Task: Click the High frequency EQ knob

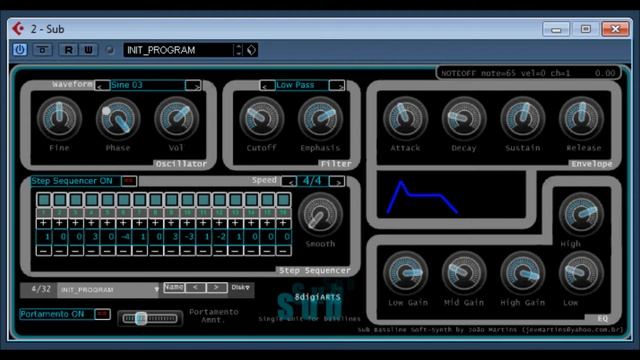Action: (582, 214)
